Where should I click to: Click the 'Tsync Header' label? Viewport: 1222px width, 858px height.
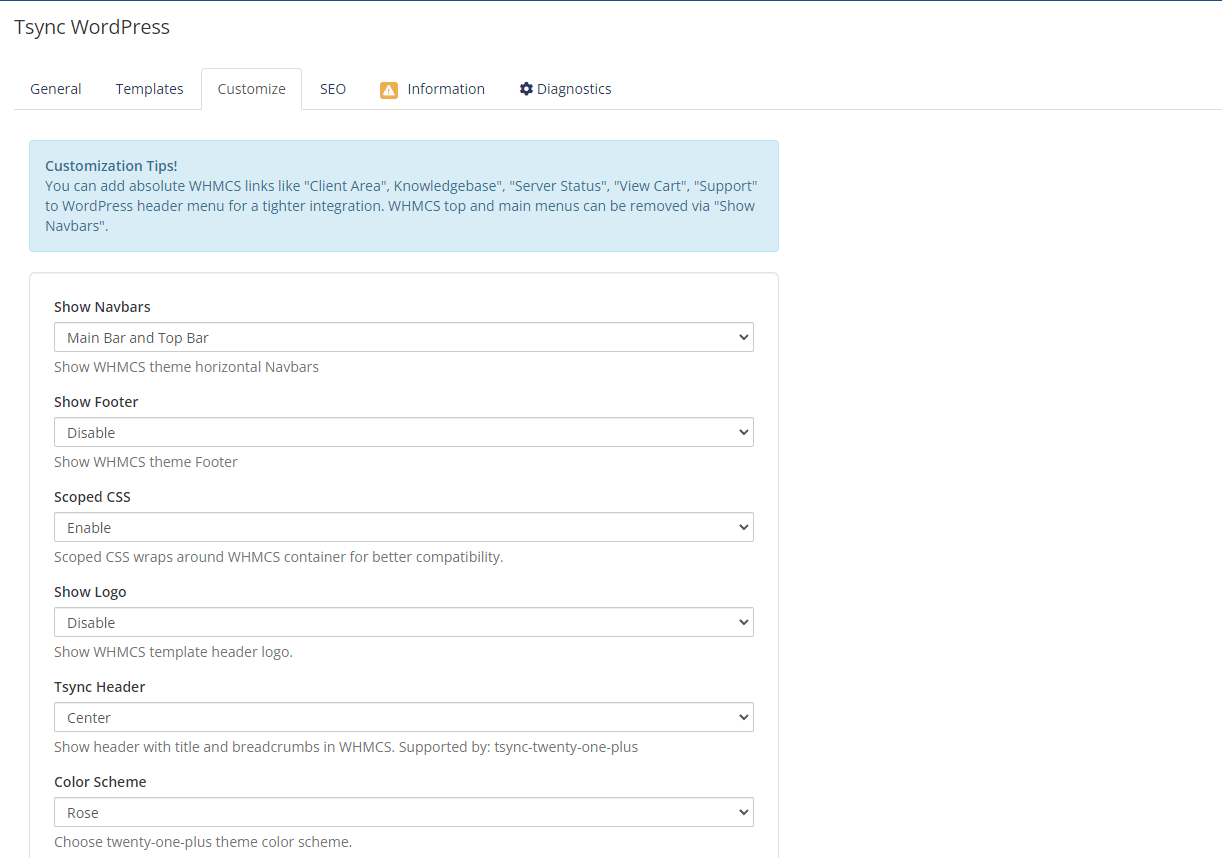pos(100,687)
